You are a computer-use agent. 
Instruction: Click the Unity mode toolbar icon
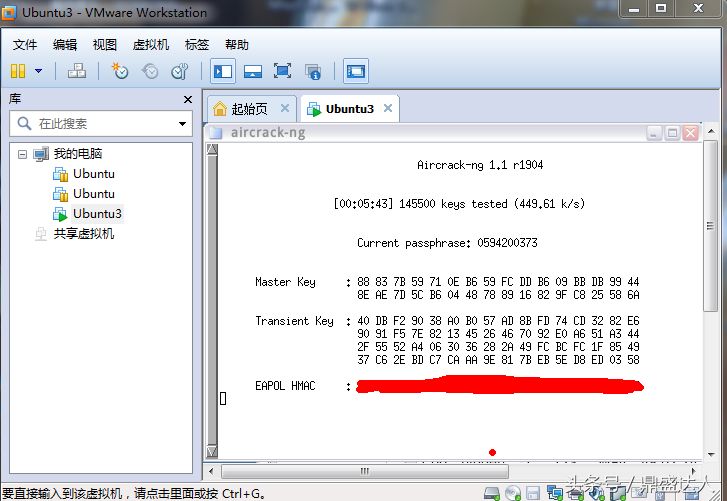point(313,71)
